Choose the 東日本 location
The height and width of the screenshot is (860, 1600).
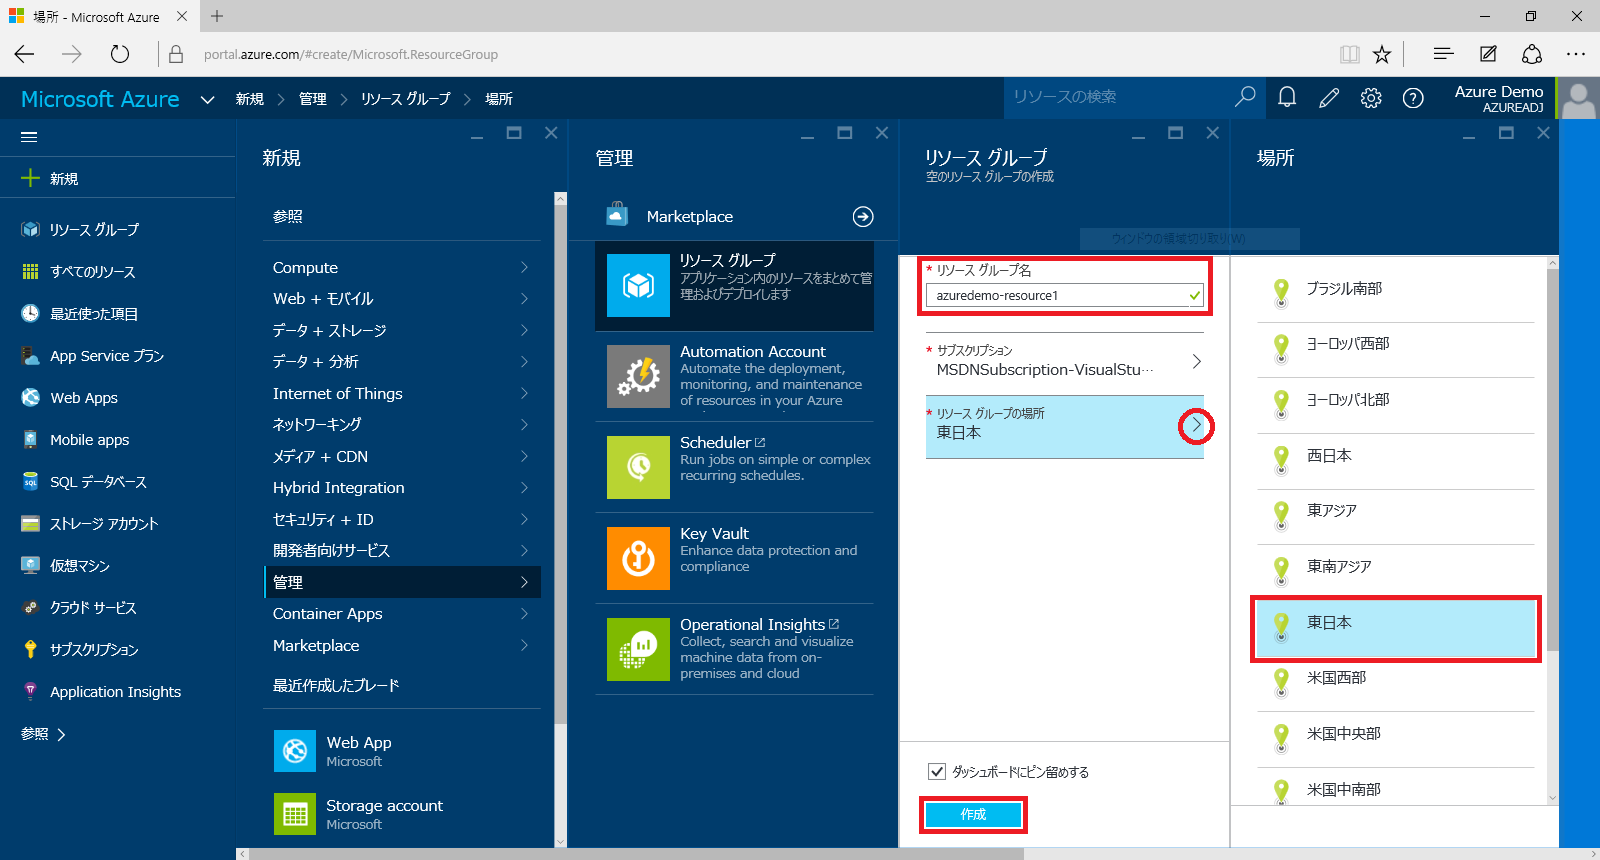pyautogui.click(x=1395, y=628)
